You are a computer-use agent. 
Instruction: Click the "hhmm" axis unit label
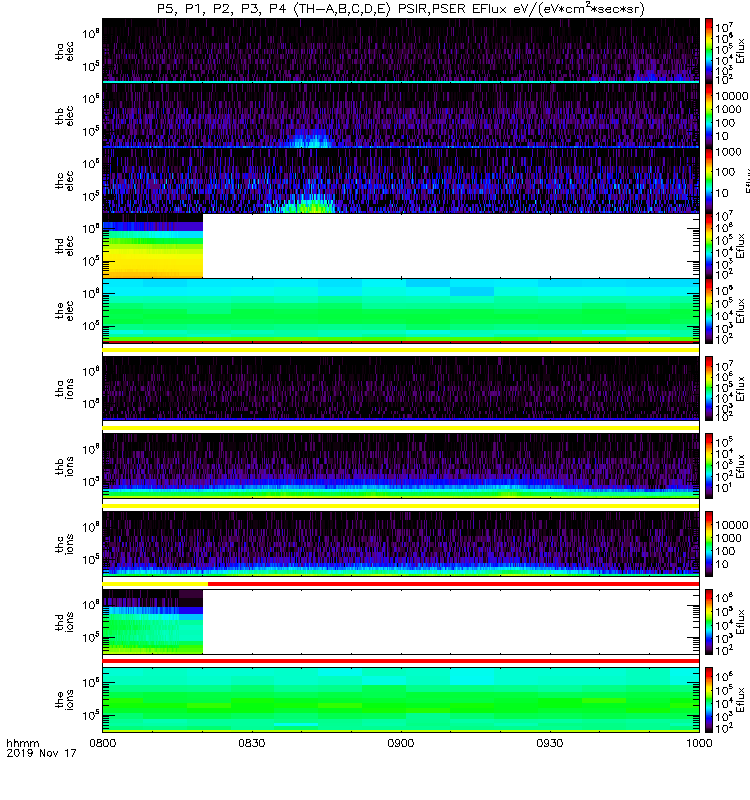point(23,743)
